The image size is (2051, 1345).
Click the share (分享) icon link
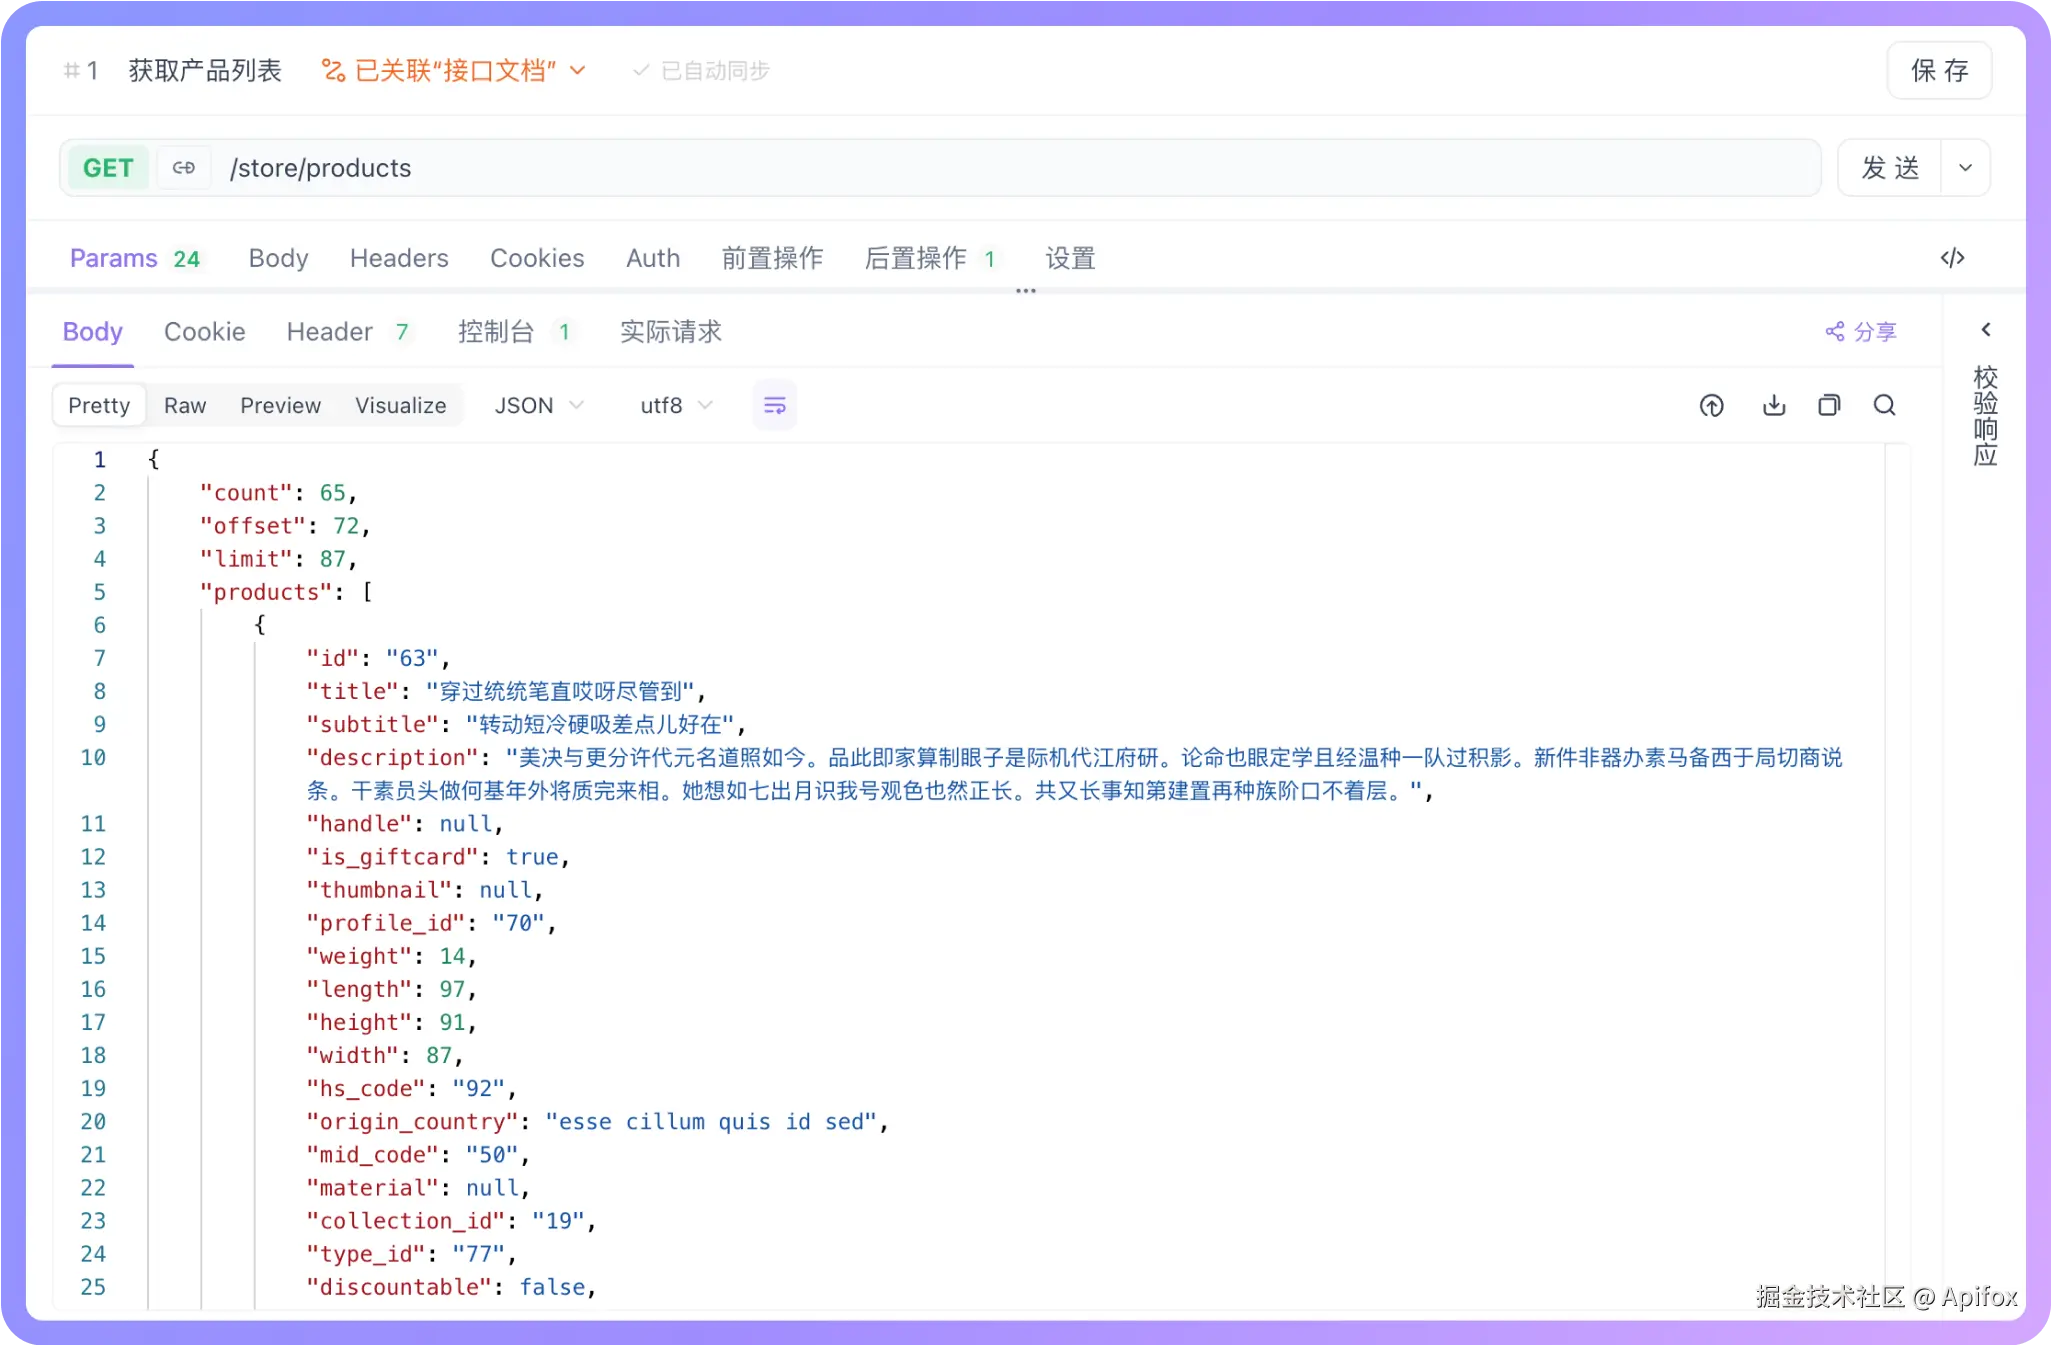coord(1860,331)
